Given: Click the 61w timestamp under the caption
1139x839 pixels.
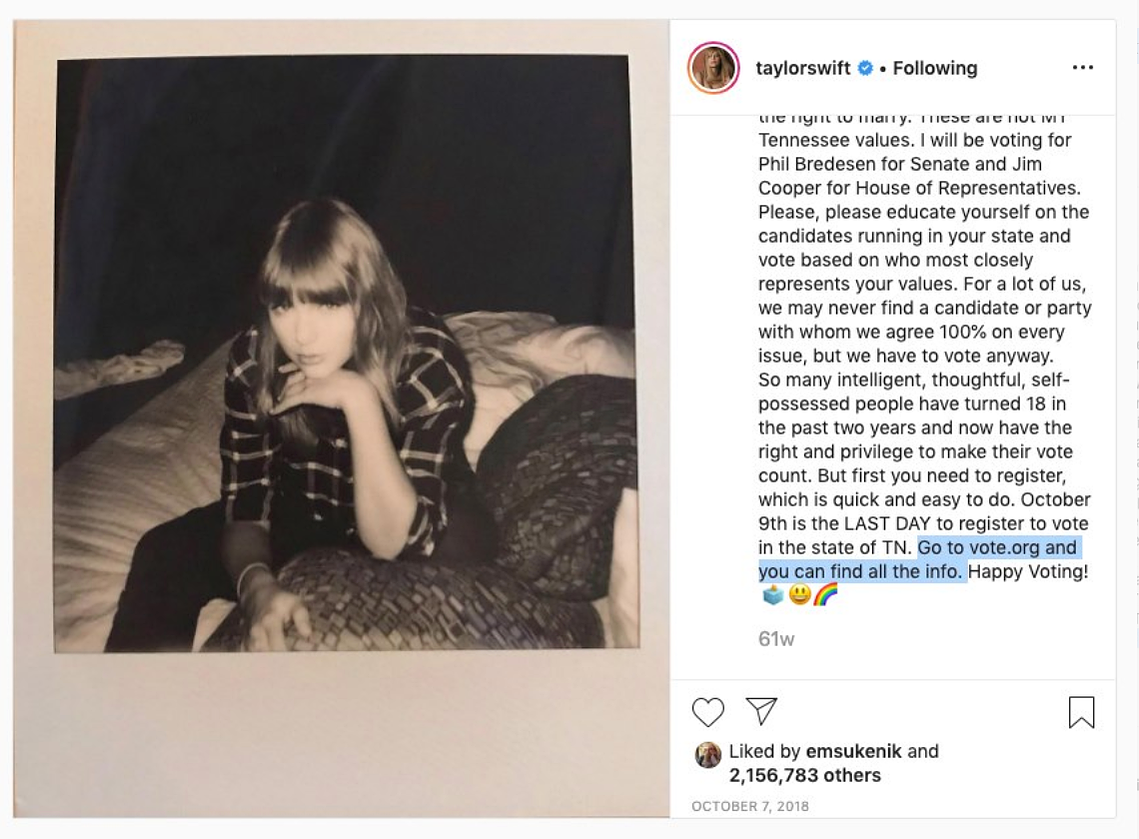Looking at the screenshot, I should coord(776,639).
